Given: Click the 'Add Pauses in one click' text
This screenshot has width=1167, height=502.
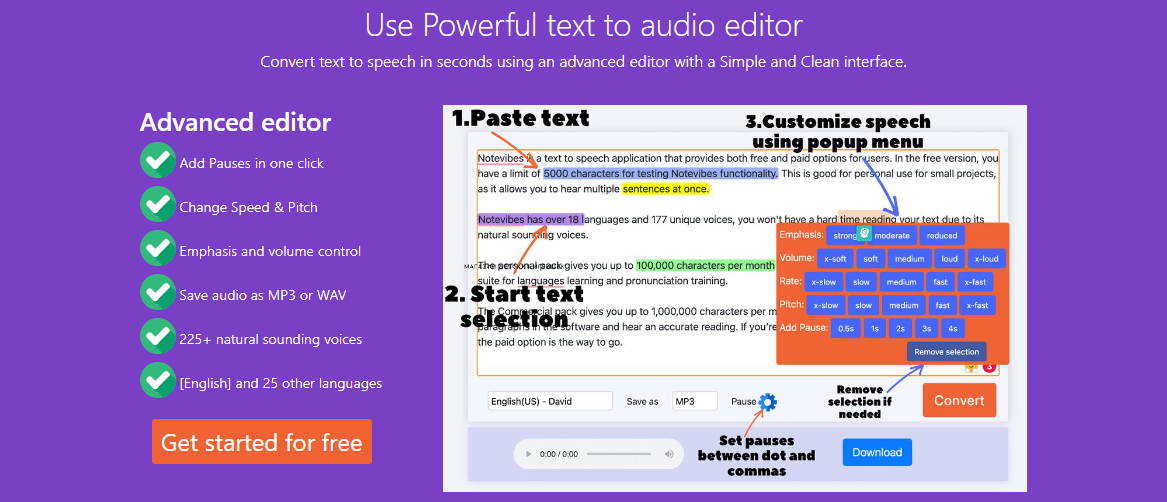Looking at the screenshot, I should tap(252, 163).
